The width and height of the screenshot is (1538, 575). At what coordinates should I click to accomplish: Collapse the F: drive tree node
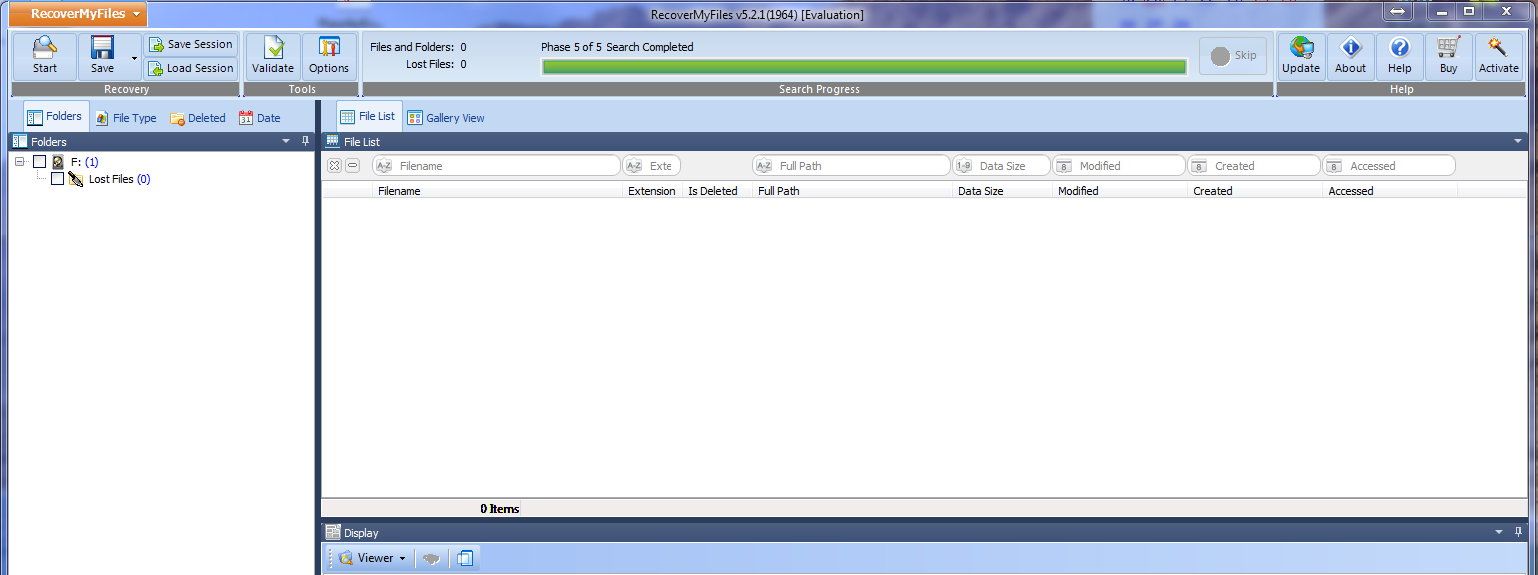click(x=20, y=161)
